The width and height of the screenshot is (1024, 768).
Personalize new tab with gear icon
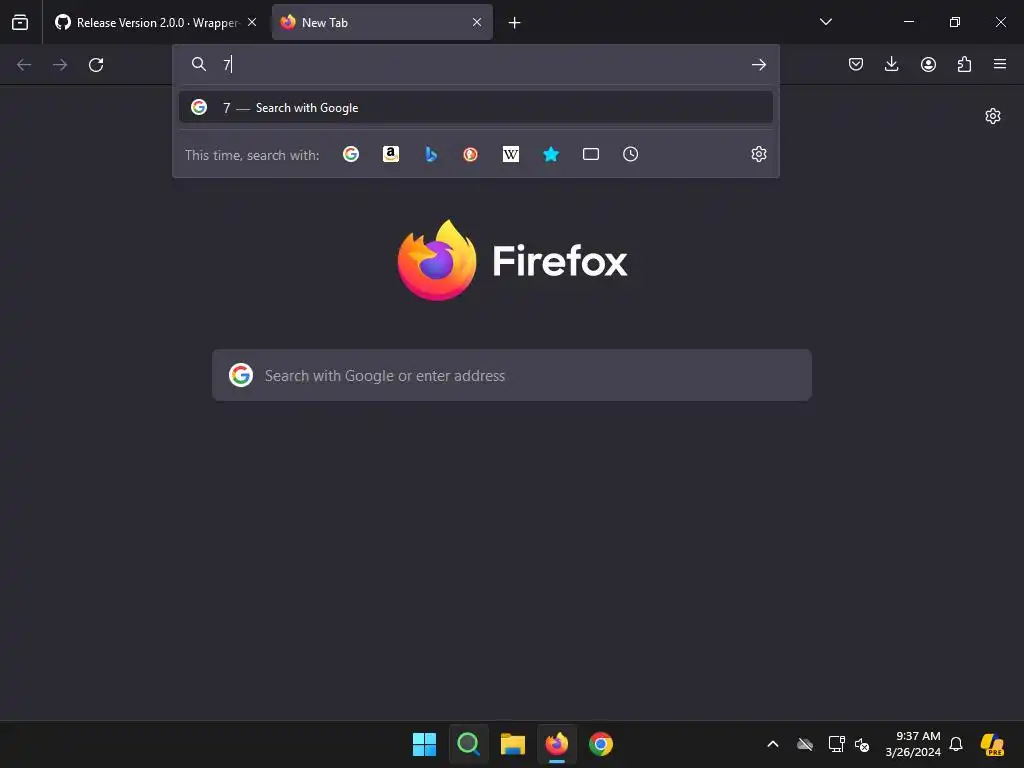(993, 116)
